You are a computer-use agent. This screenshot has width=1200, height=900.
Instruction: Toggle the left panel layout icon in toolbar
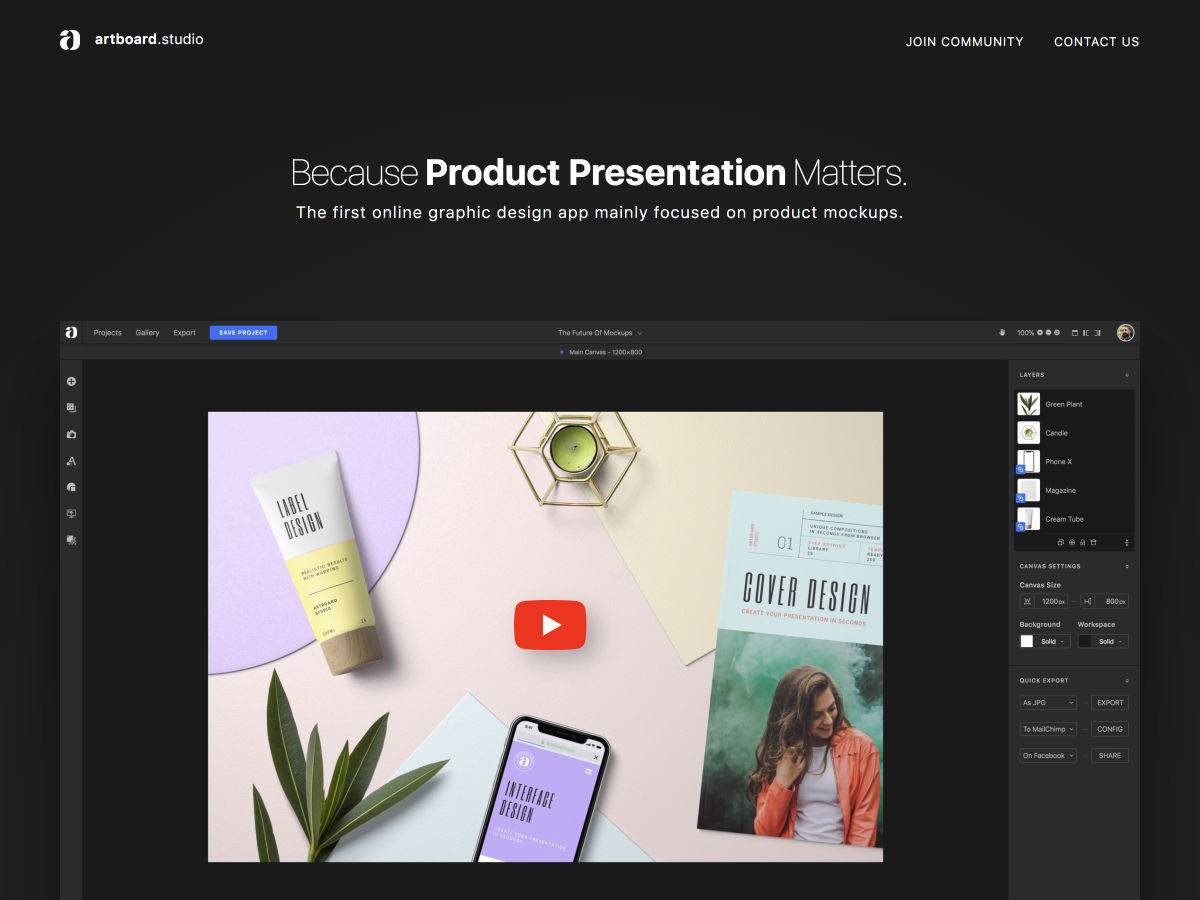tap(1085, 333)
